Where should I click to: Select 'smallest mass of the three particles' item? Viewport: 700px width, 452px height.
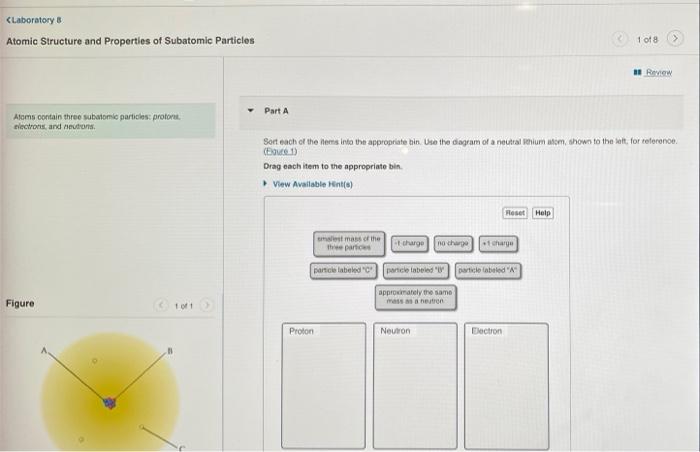click(x=349, y=243)
